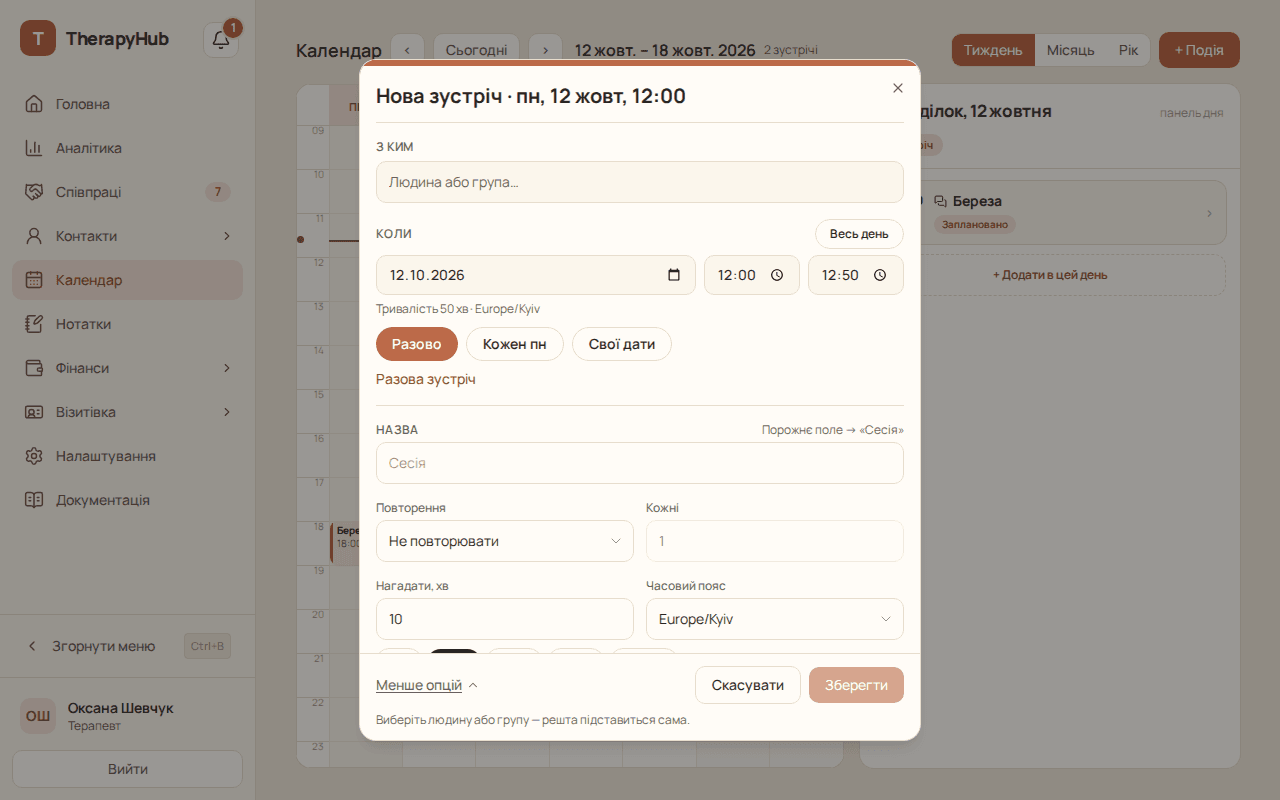Click the clock icon in 12:00 field

pos(777,275)
